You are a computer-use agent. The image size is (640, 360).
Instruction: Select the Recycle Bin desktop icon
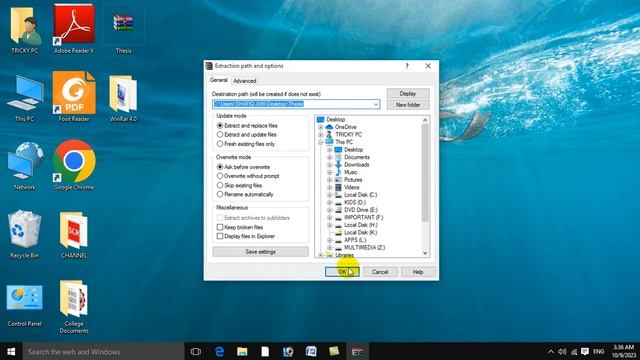point(24,234)
